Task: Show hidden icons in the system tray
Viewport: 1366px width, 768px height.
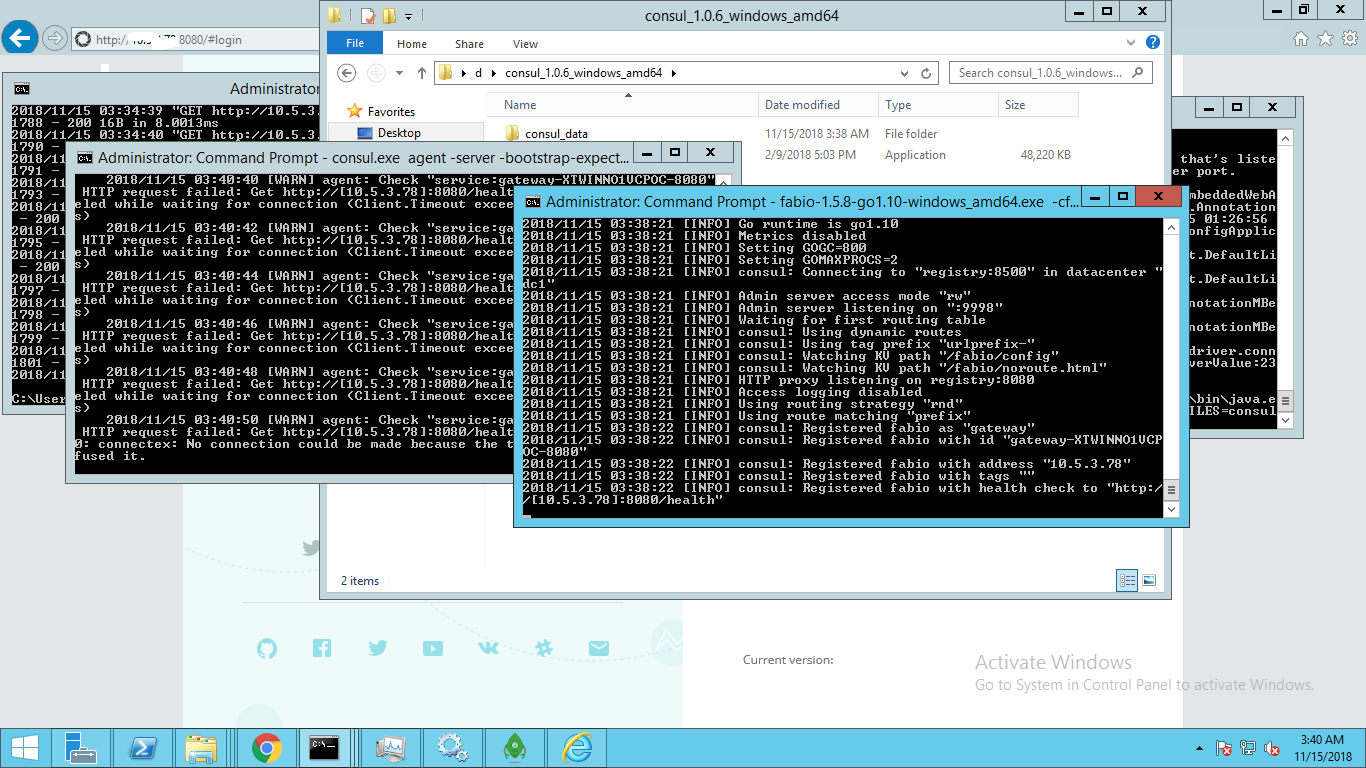Action: (x=1199, y=747)
